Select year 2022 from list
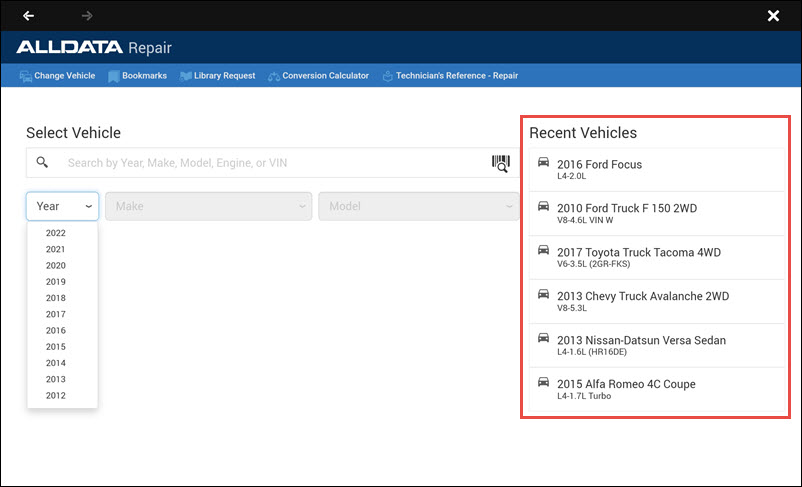802x487 pixels. 56,233
